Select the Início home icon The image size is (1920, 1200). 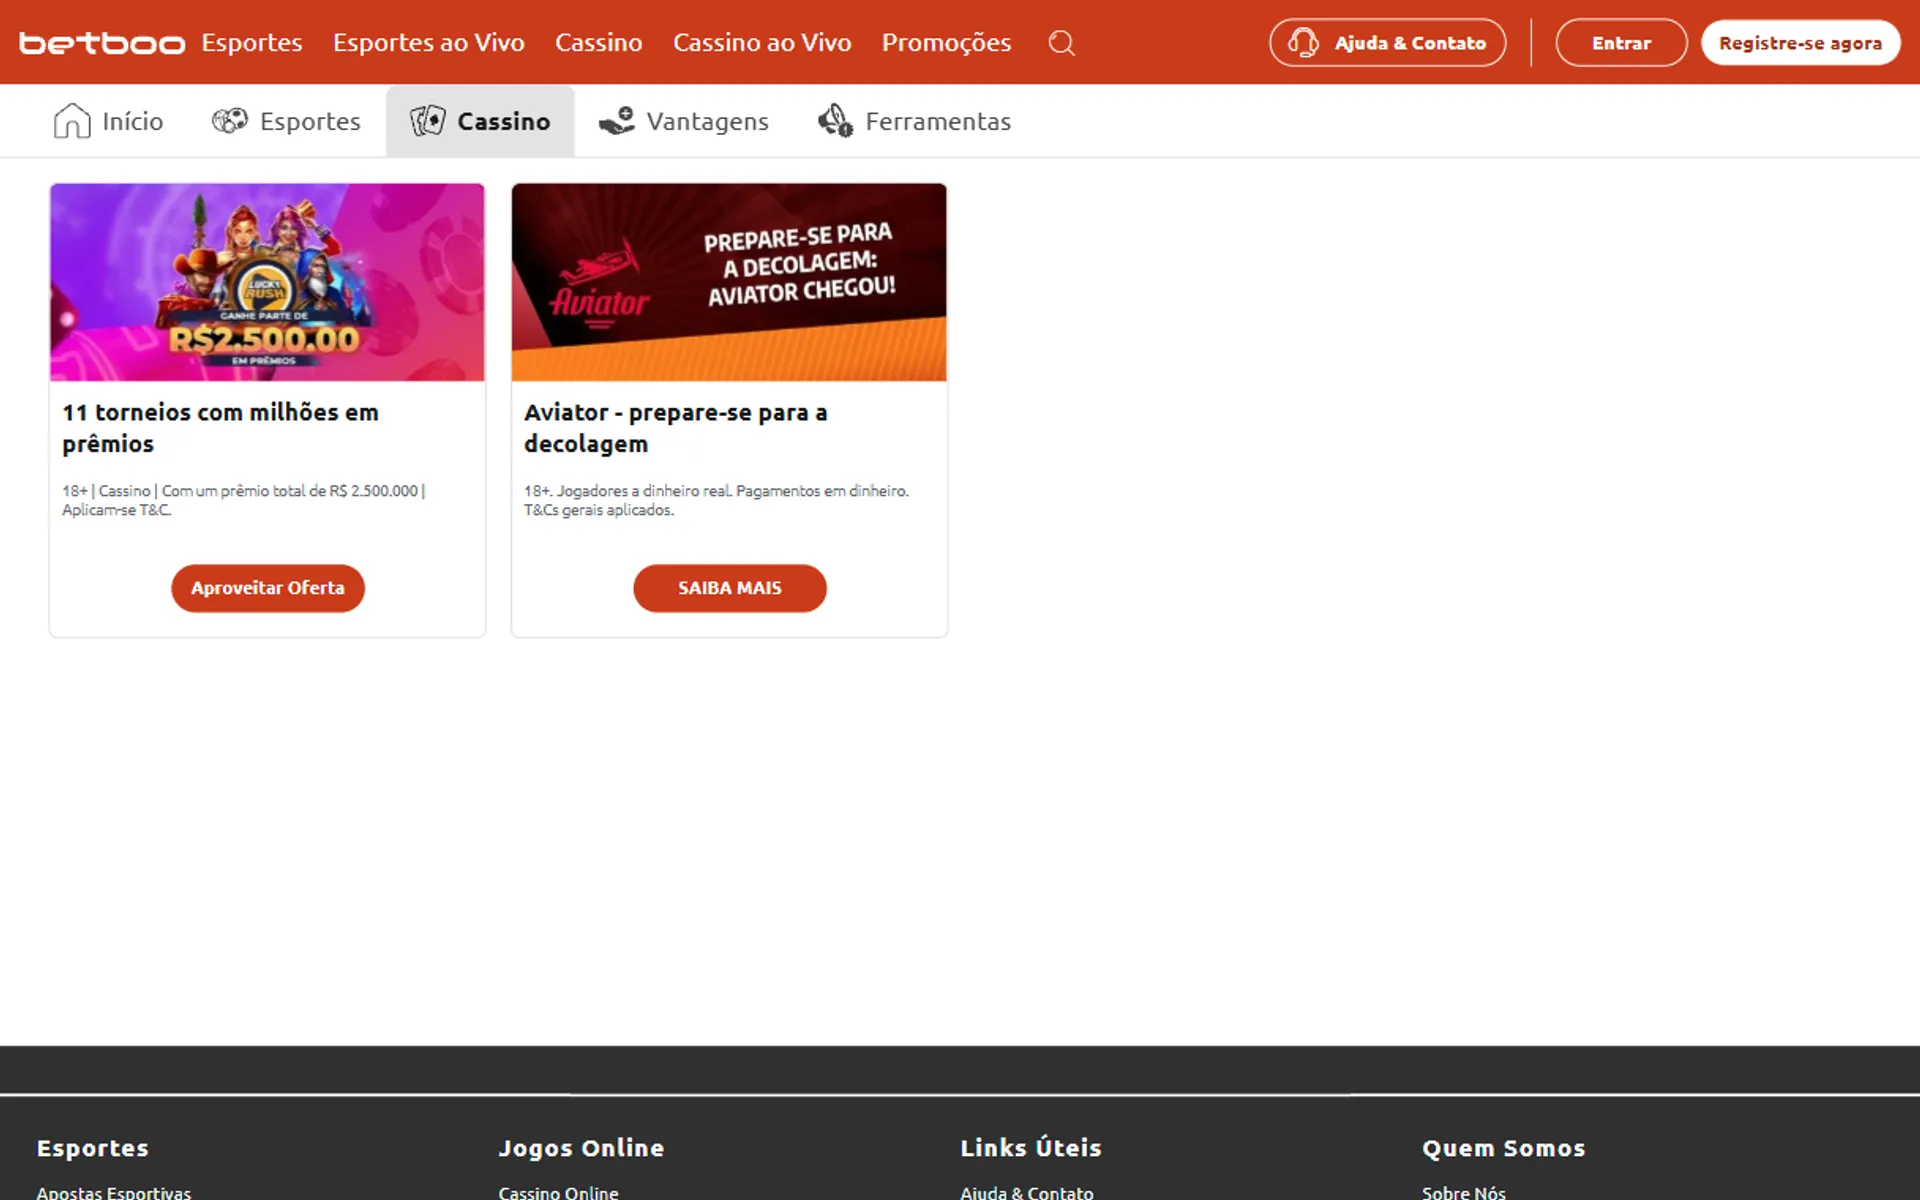pos(71,120)
